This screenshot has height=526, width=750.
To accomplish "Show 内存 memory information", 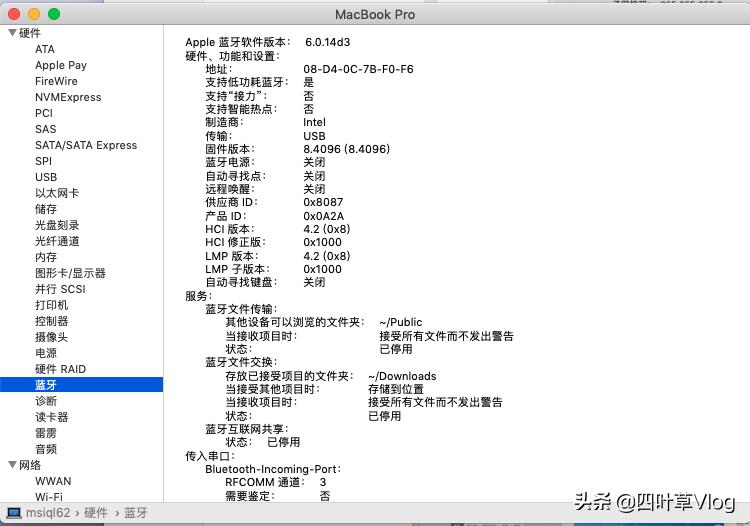I will pyautogui.click(x=46, y=257).
